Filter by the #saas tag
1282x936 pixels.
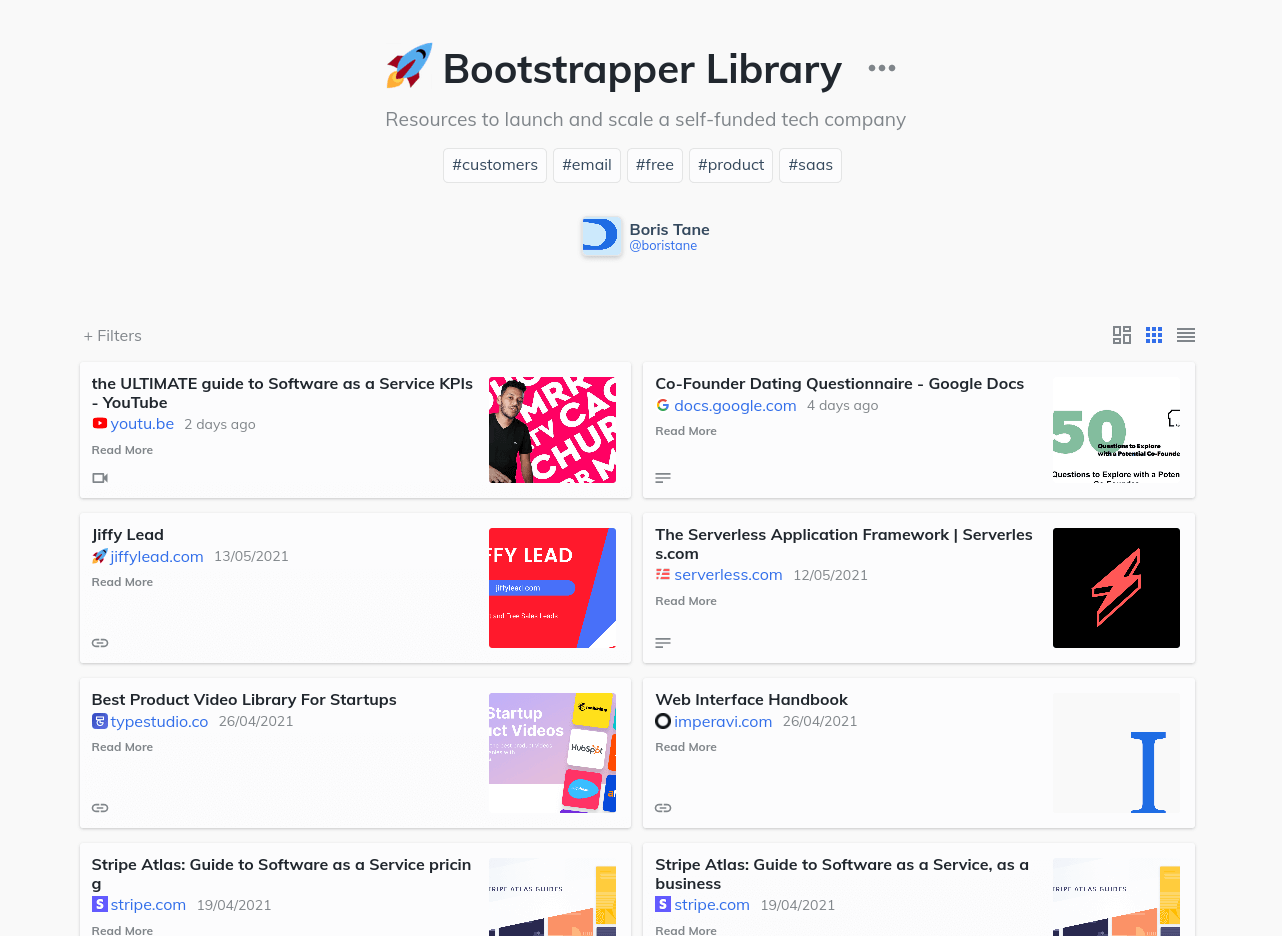[x=810, y=165]
